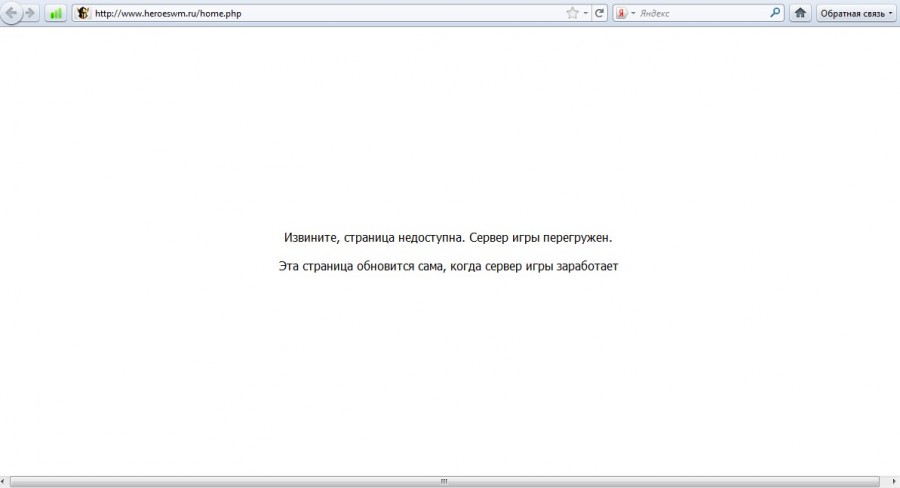Open the Обратная связь feedback menu
The height and width of the screenshot is (488, 900).
856,13
